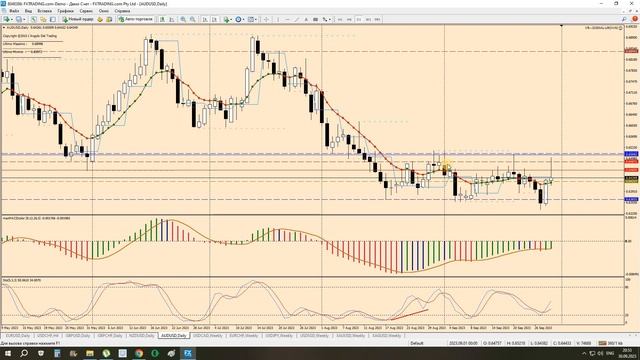Click the Indicators list icon

pos(227,19)
